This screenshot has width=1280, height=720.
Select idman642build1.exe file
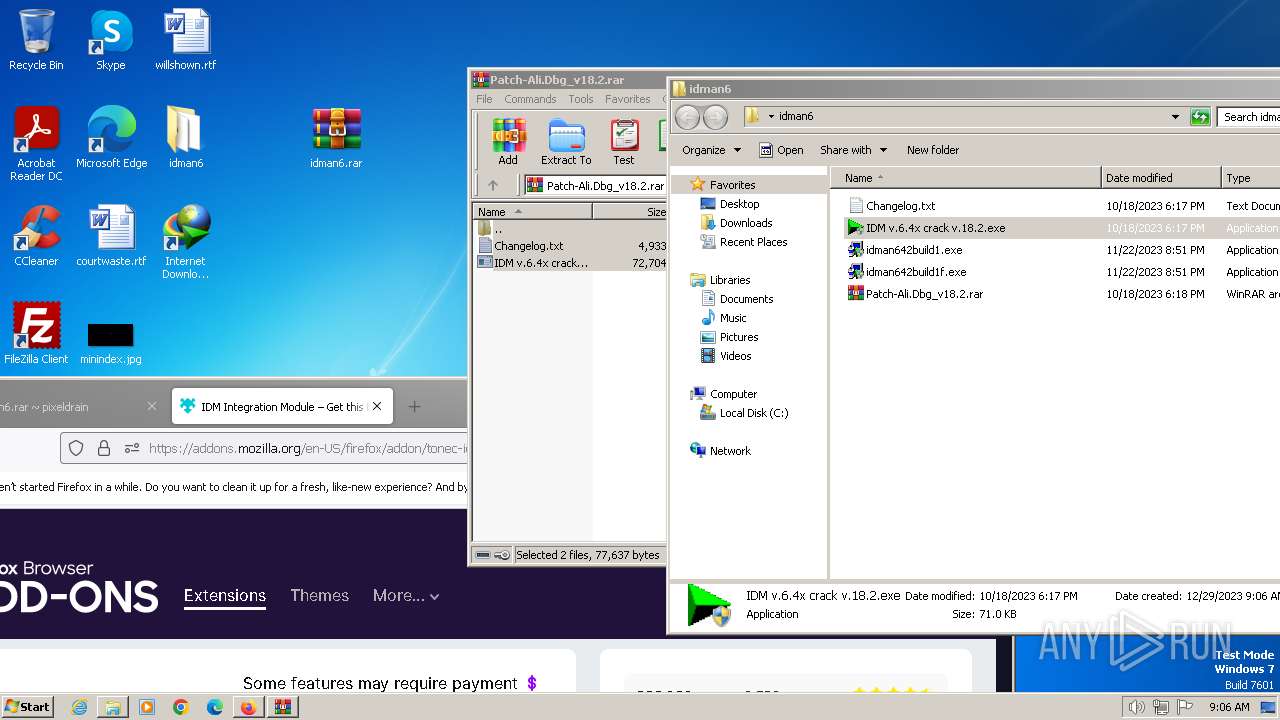tap(914, 250)
